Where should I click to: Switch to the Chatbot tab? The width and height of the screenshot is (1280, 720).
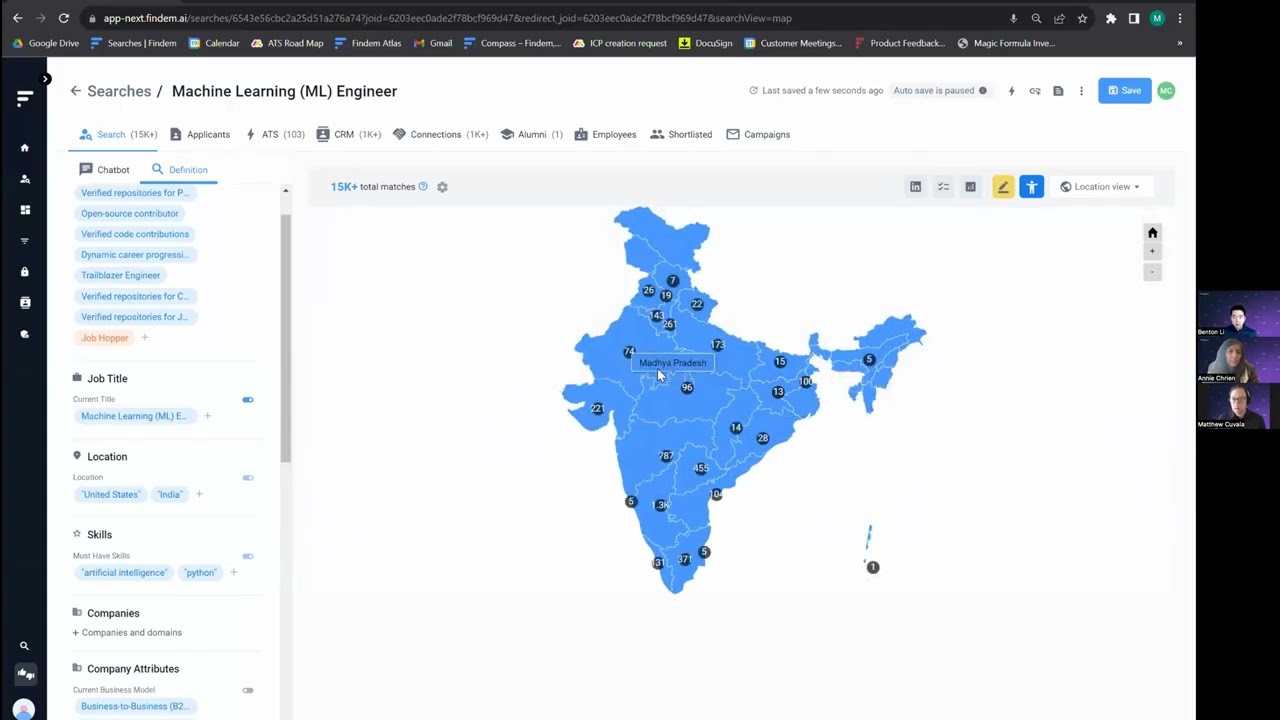[104, 170]
